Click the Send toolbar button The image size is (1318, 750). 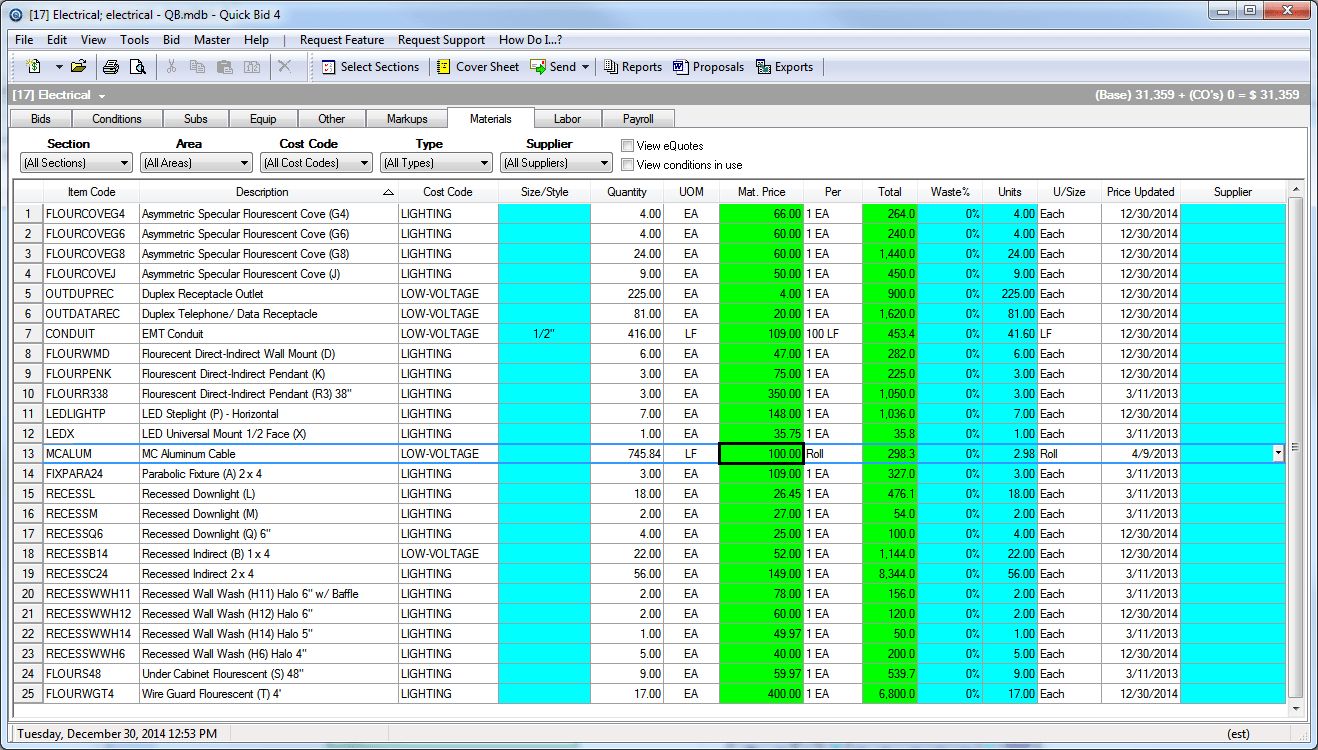tap(553, 67)
